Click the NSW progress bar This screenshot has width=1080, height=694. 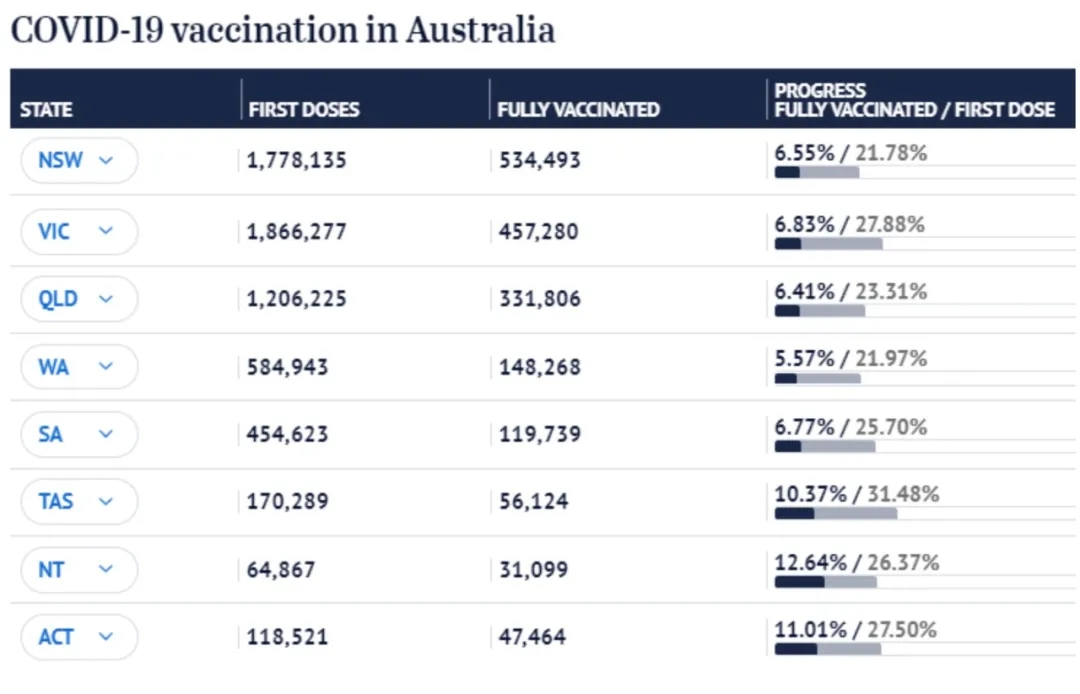pyautogui.click(x=817, y=172)
